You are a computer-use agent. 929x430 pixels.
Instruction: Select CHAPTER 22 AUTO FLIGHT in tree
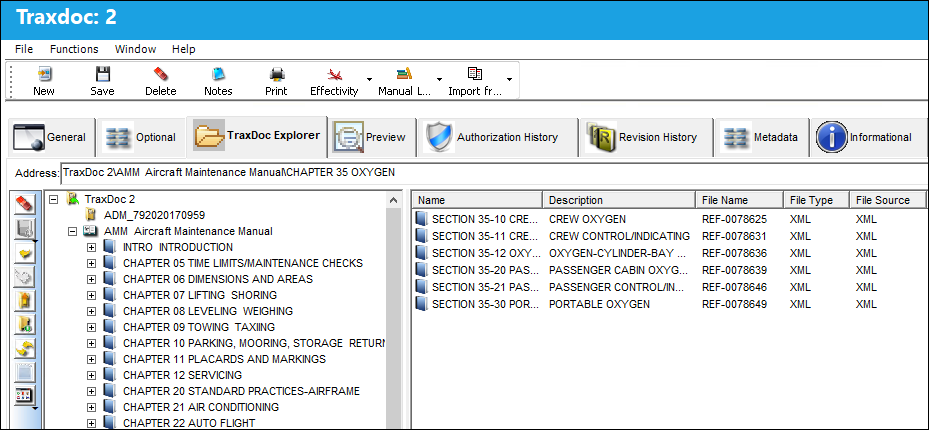189,423
